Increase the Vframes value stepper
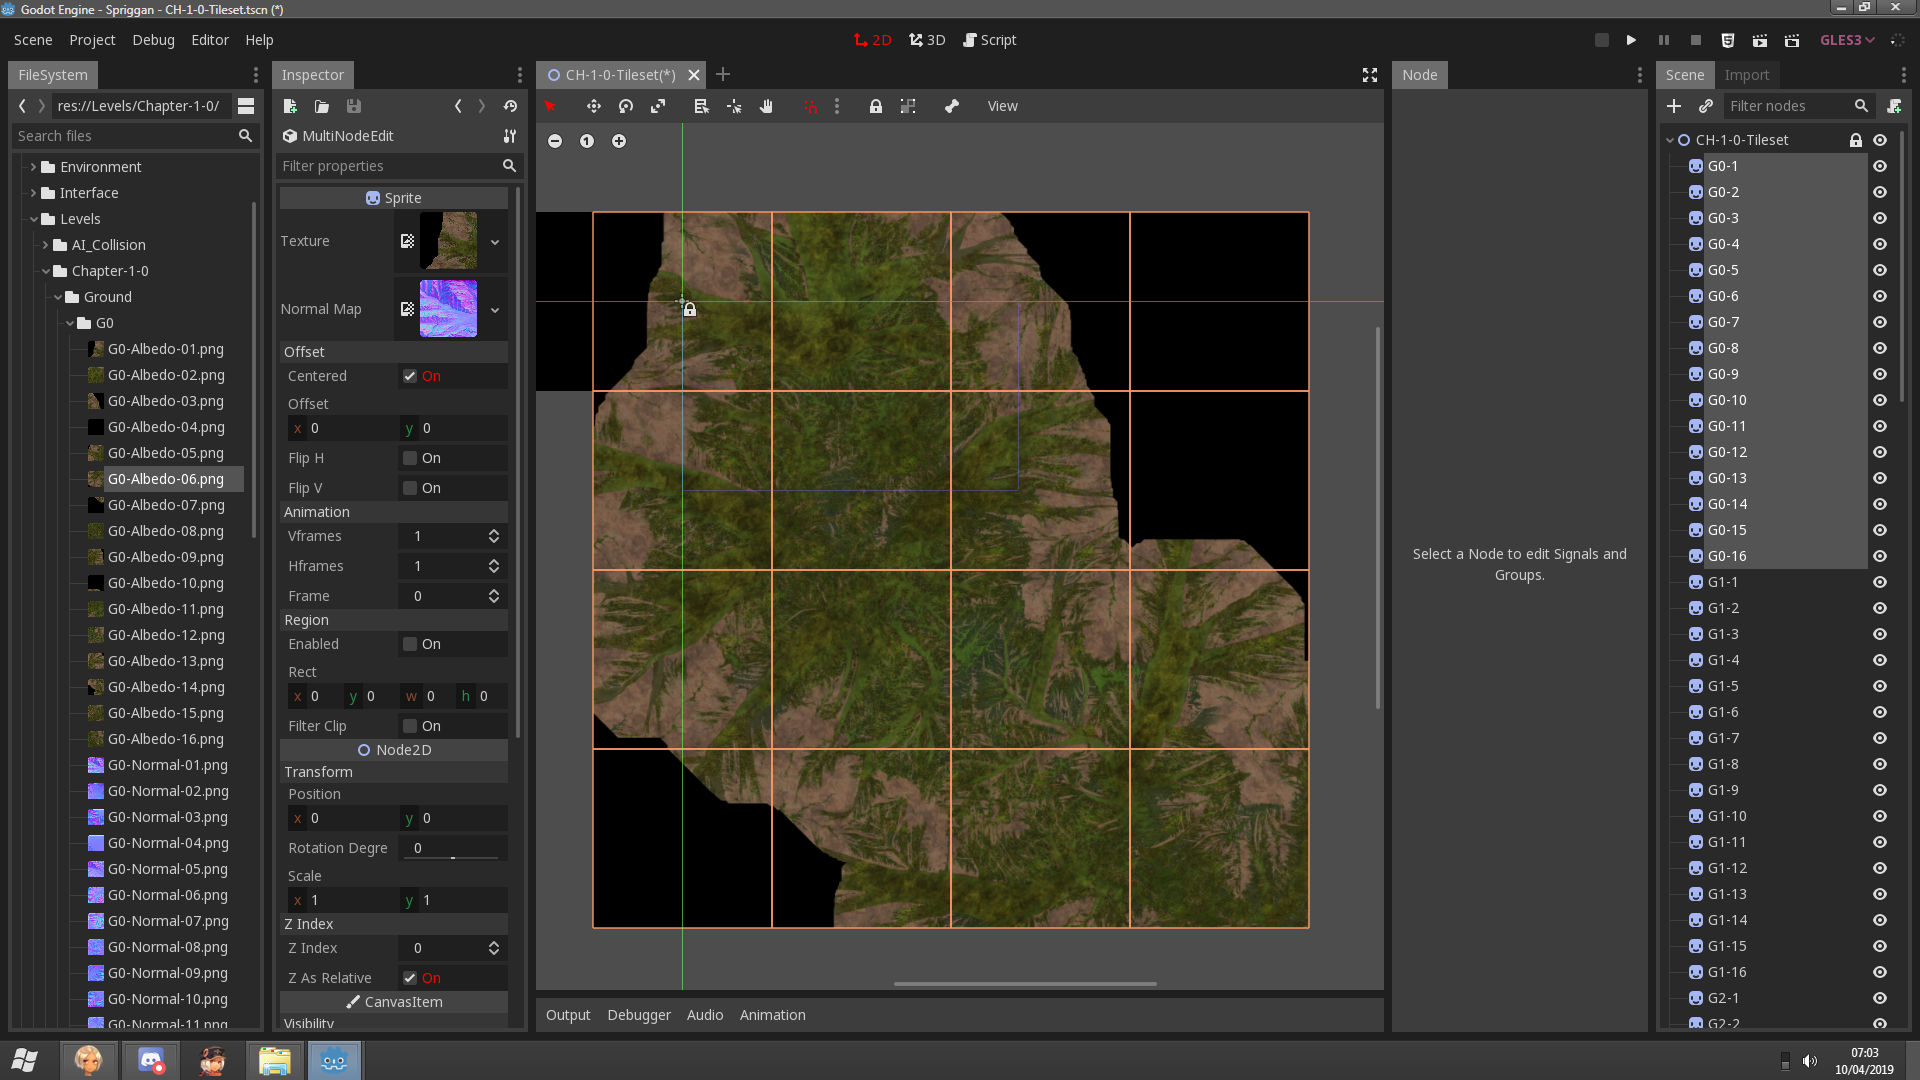The height and width of the screenshot is (1080, 1920). (x=493, y=531)
